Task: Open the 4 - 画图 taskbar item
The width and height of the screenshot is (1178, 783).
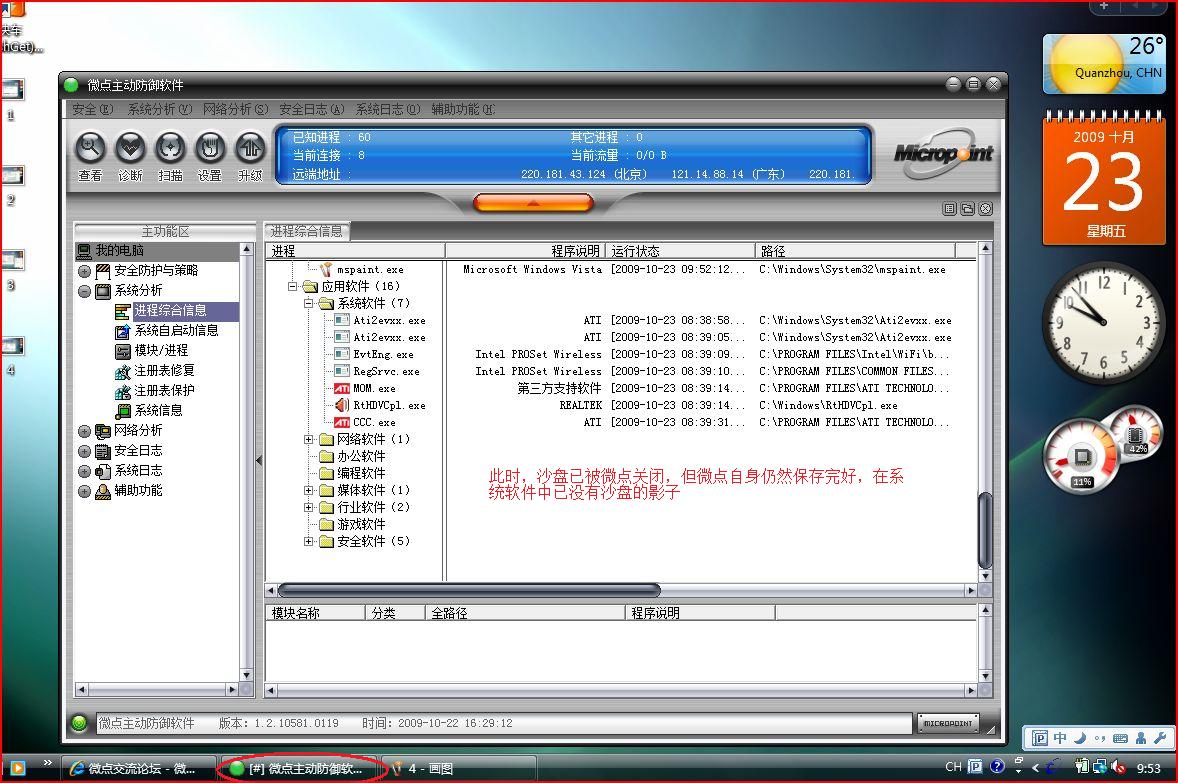Action: (x=459, y=769)
